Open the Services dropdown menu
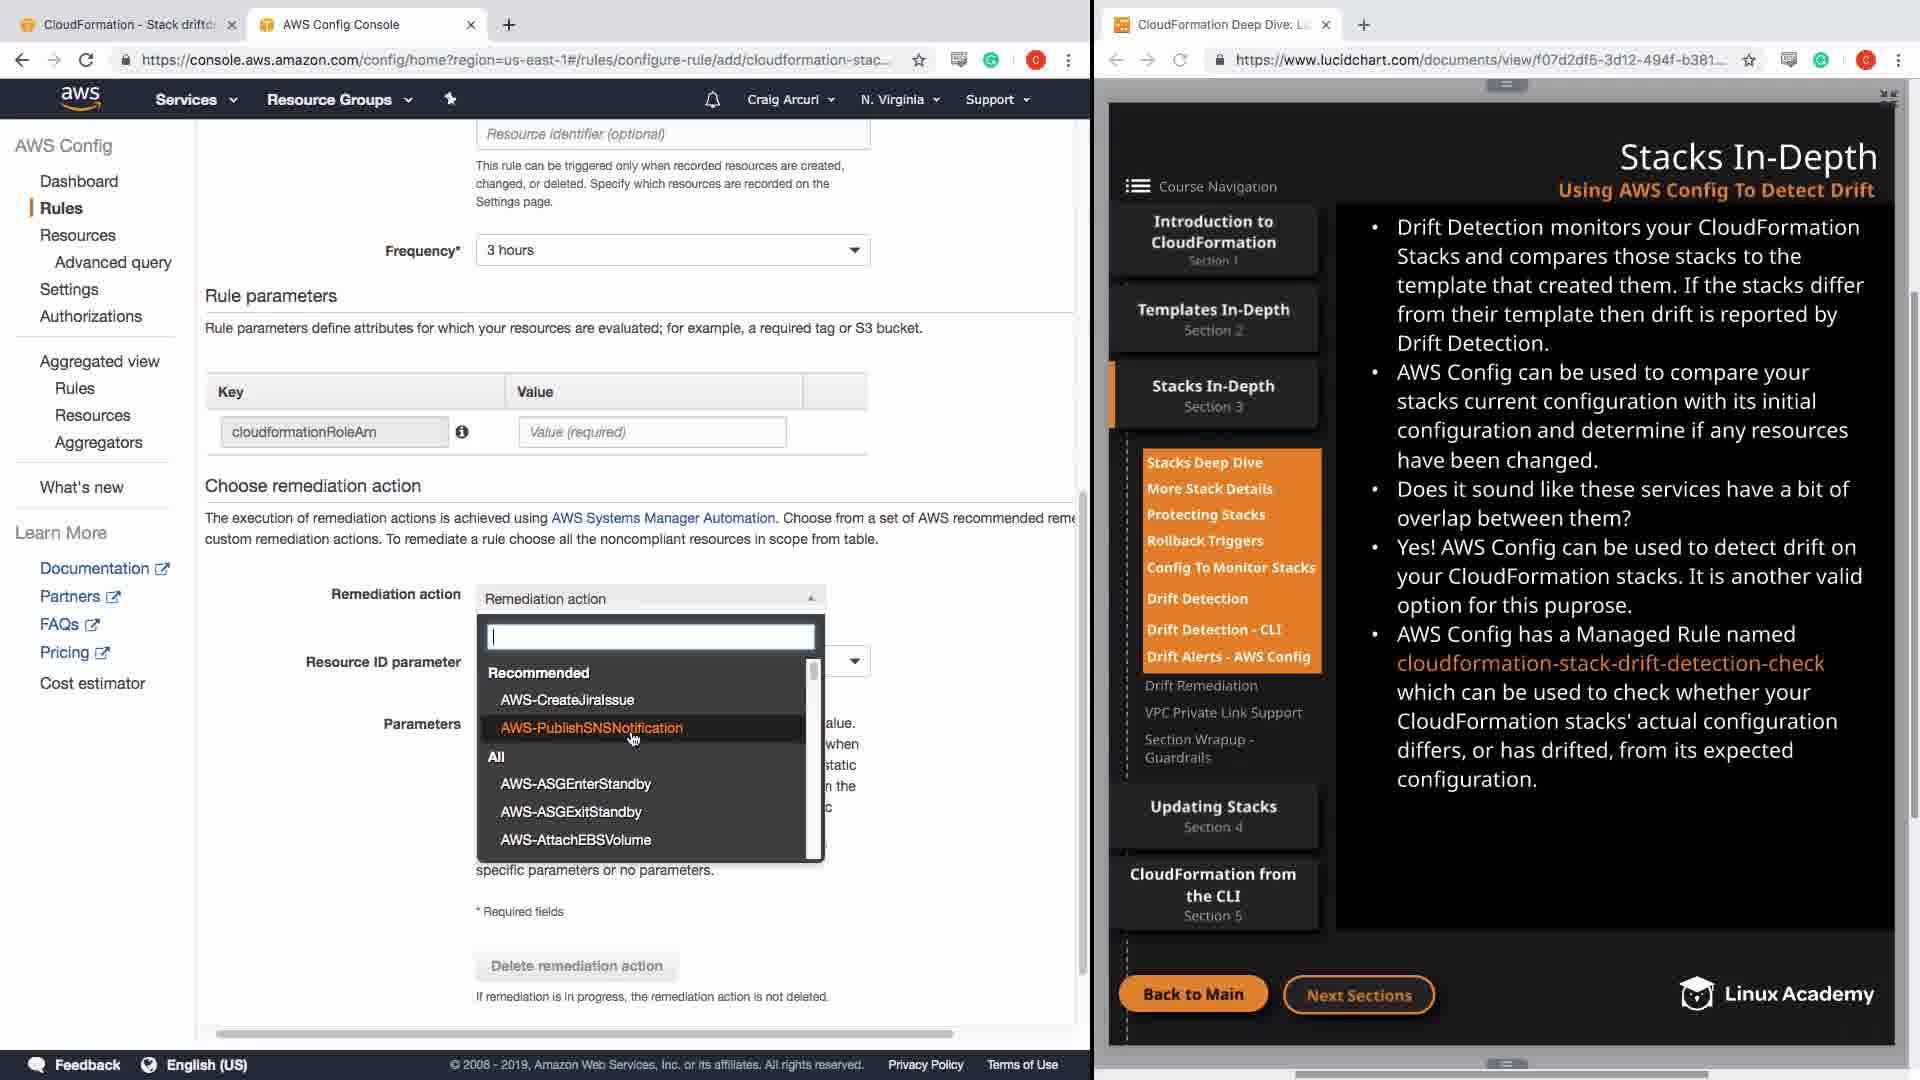 tap(196, 99)
